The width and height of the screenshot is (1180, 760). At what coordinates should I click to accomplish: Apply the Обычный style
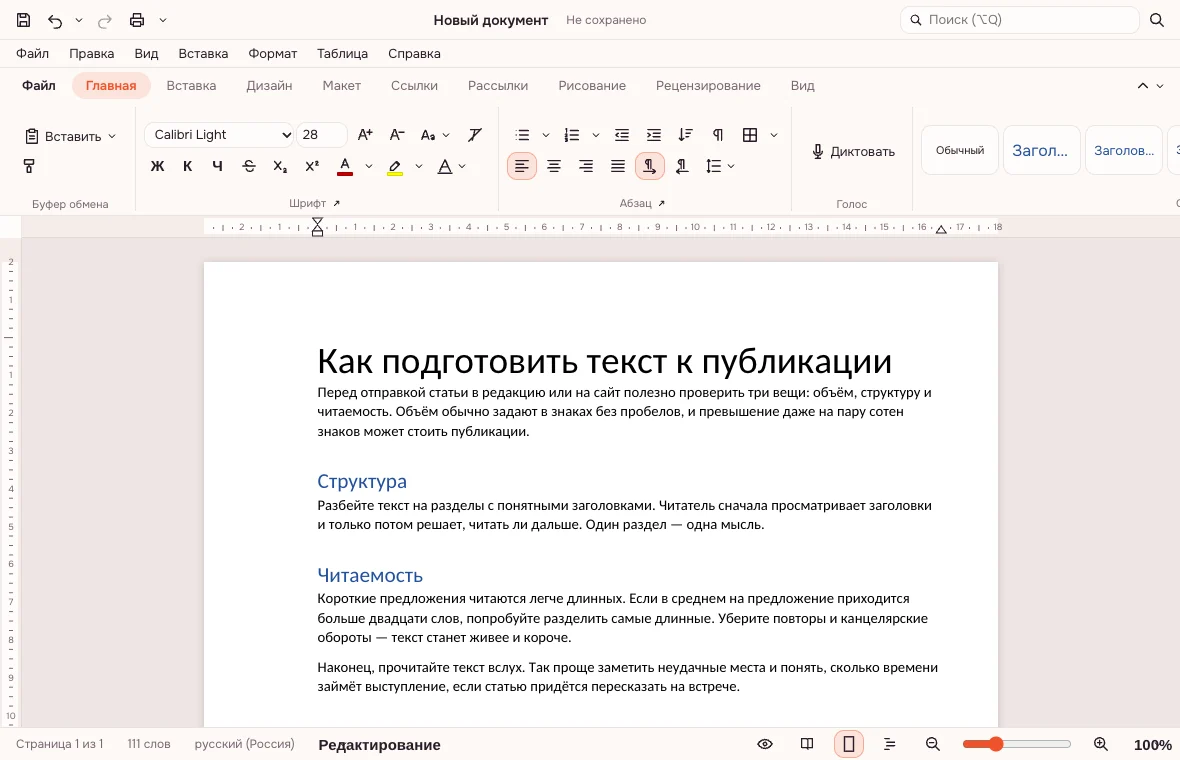pyautogui.click(x=960, y=150)
